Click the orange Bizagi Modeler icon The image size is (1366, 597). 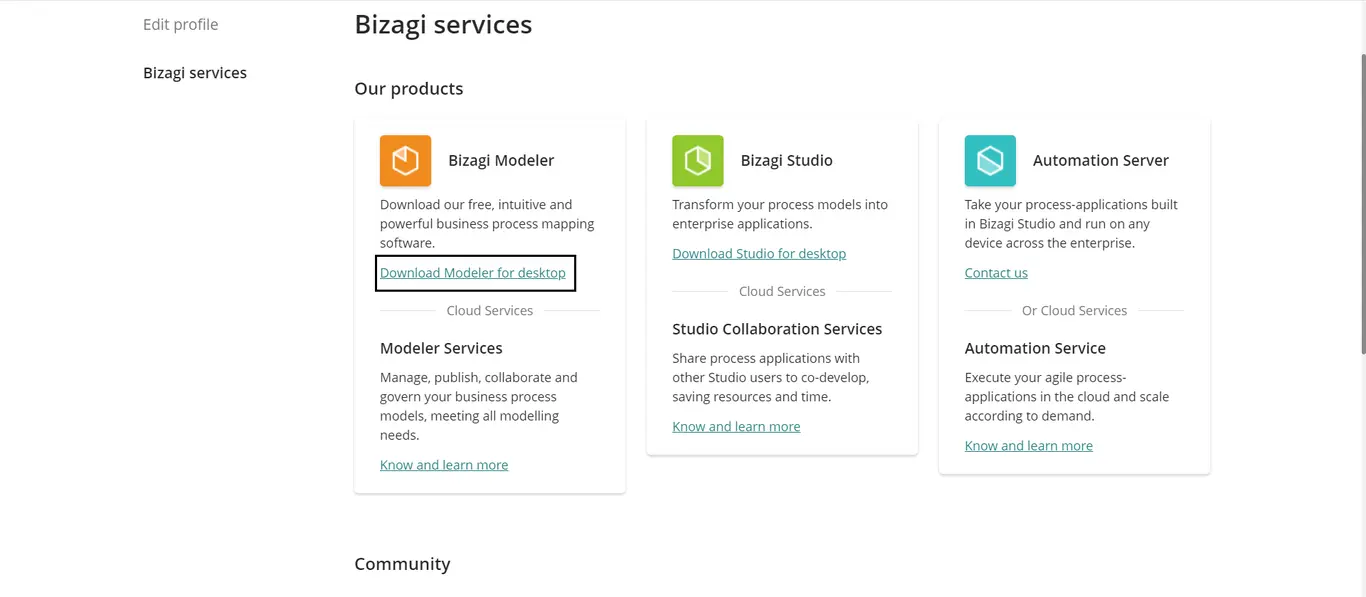pos(405,160)
